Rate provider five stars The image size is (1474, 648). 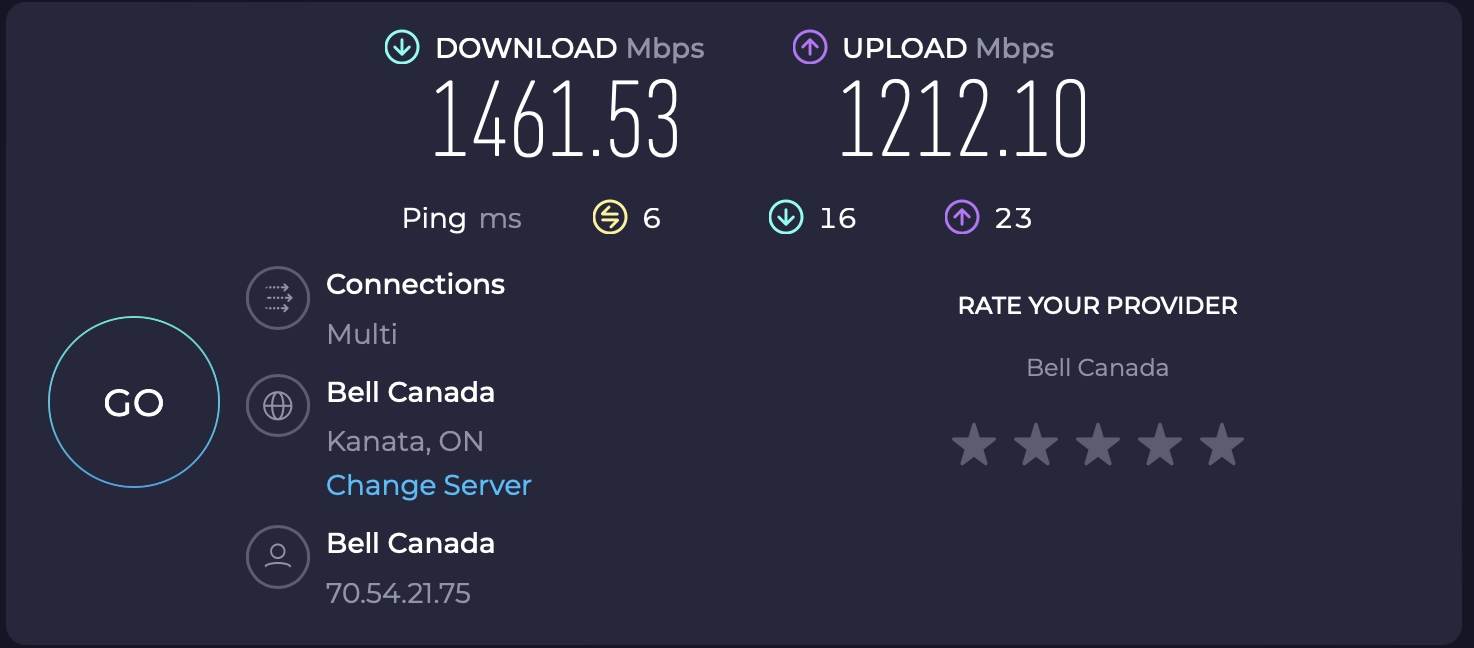coord(1221,444)
